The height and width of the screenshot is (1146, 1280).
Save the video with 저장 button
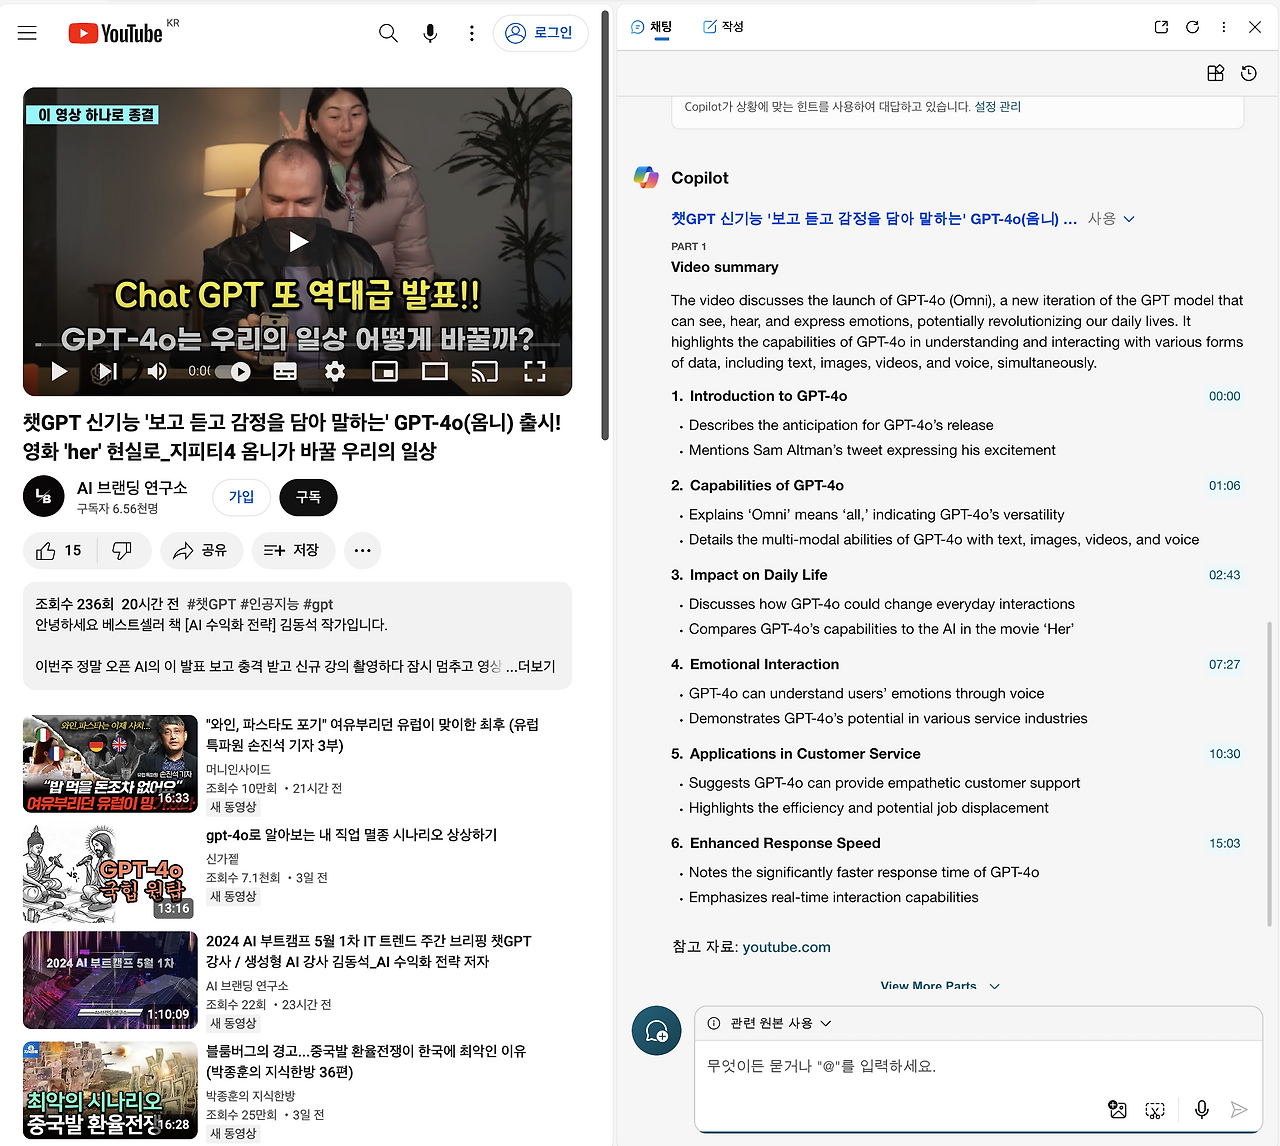click(291, 551)
